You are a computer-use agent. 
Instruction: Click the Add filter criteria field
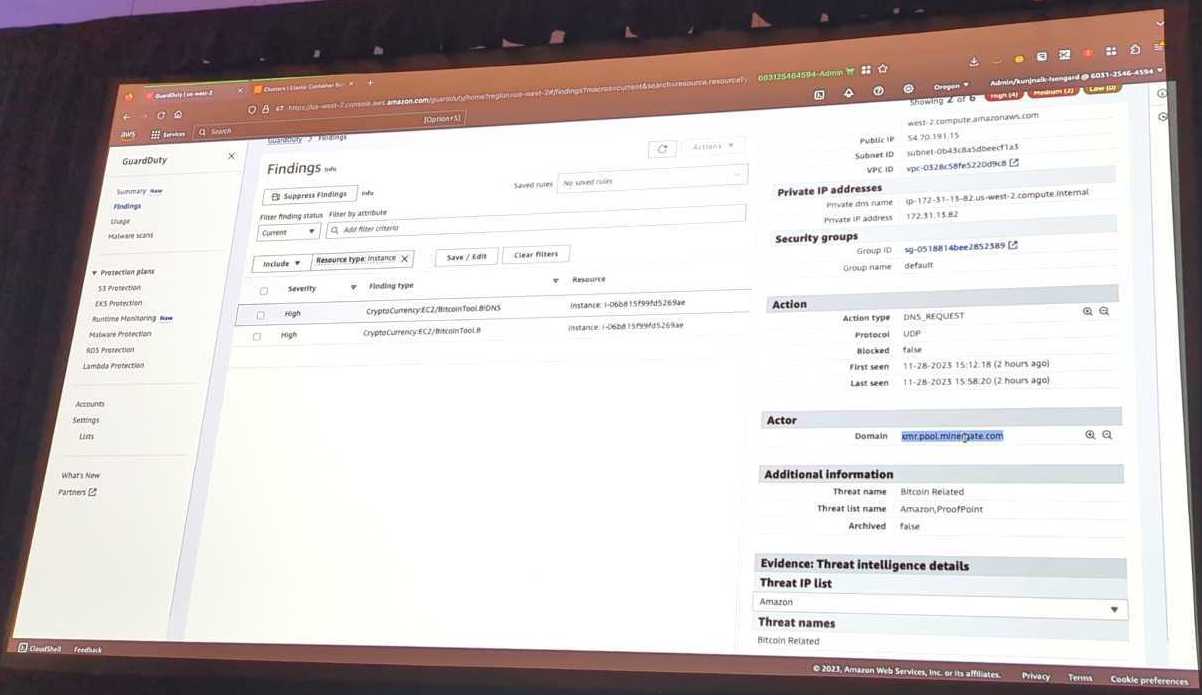click(x=536, y=222)
